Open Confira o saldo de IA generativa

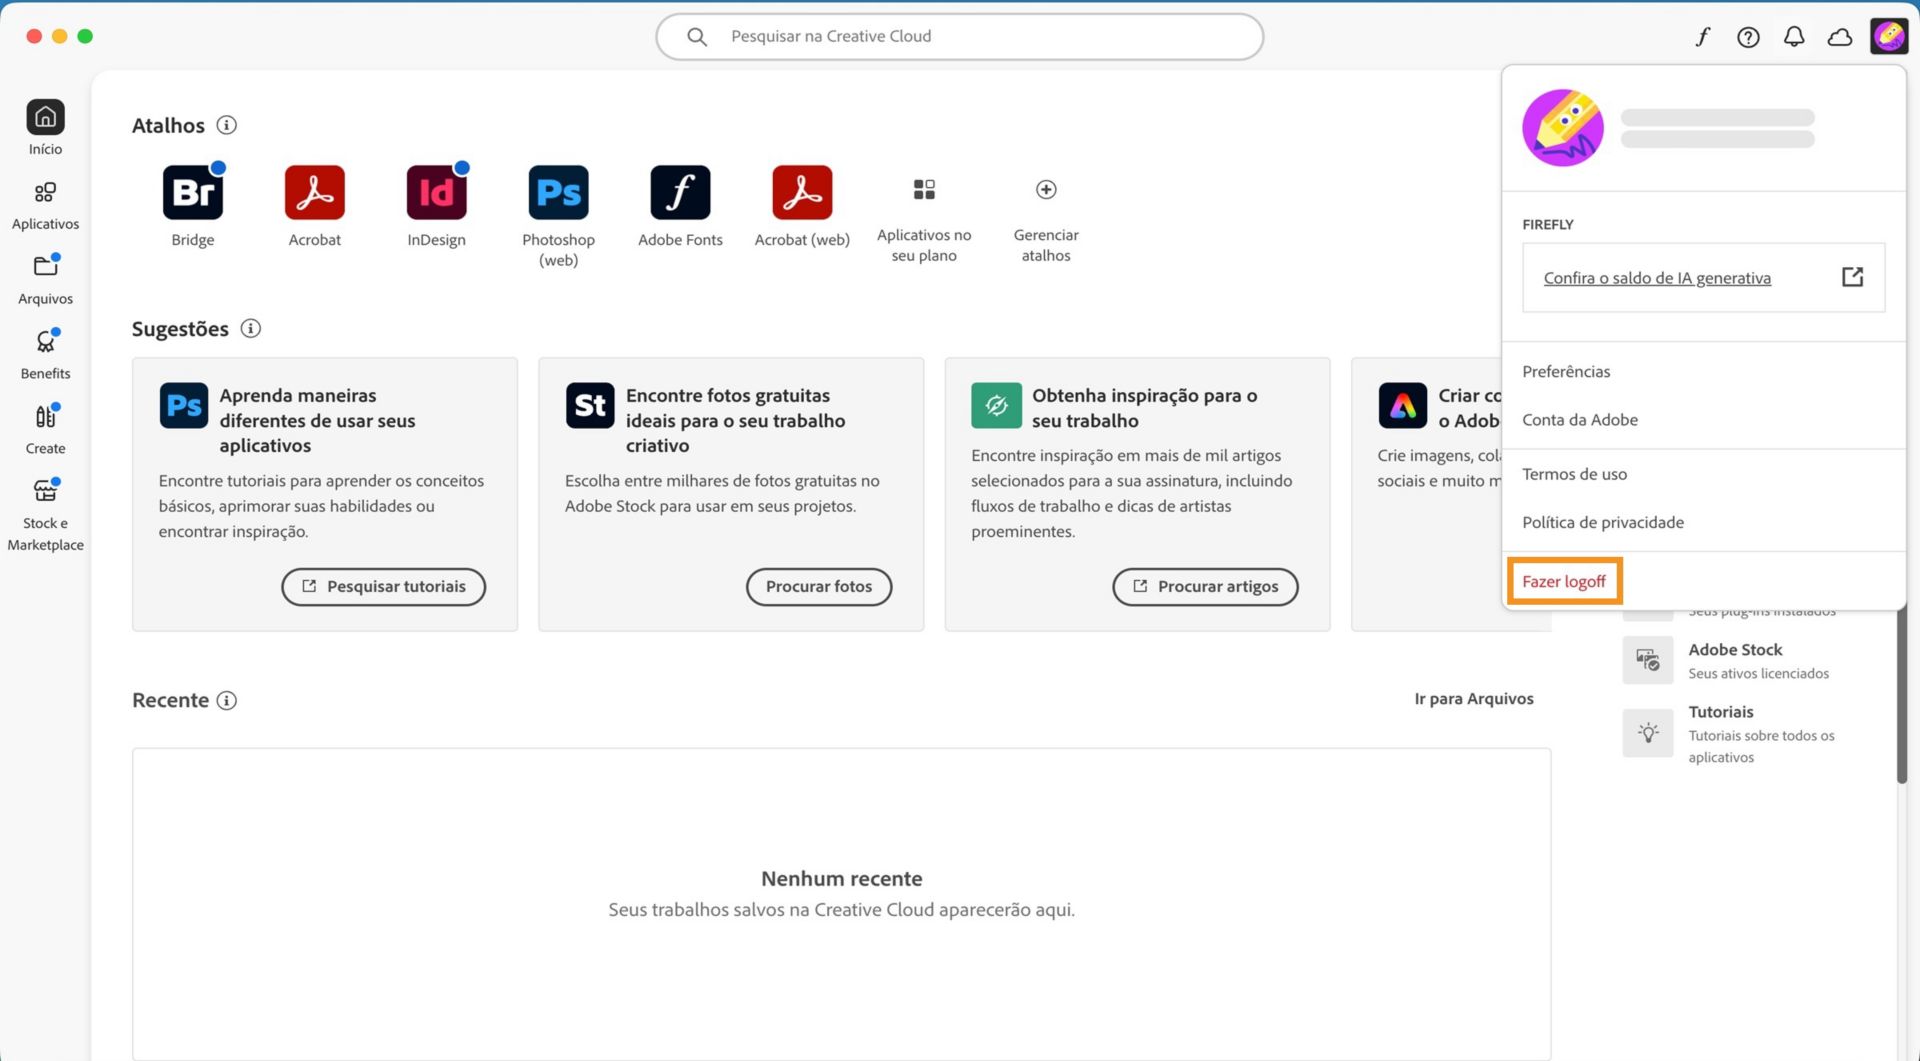coord(1657,277)
